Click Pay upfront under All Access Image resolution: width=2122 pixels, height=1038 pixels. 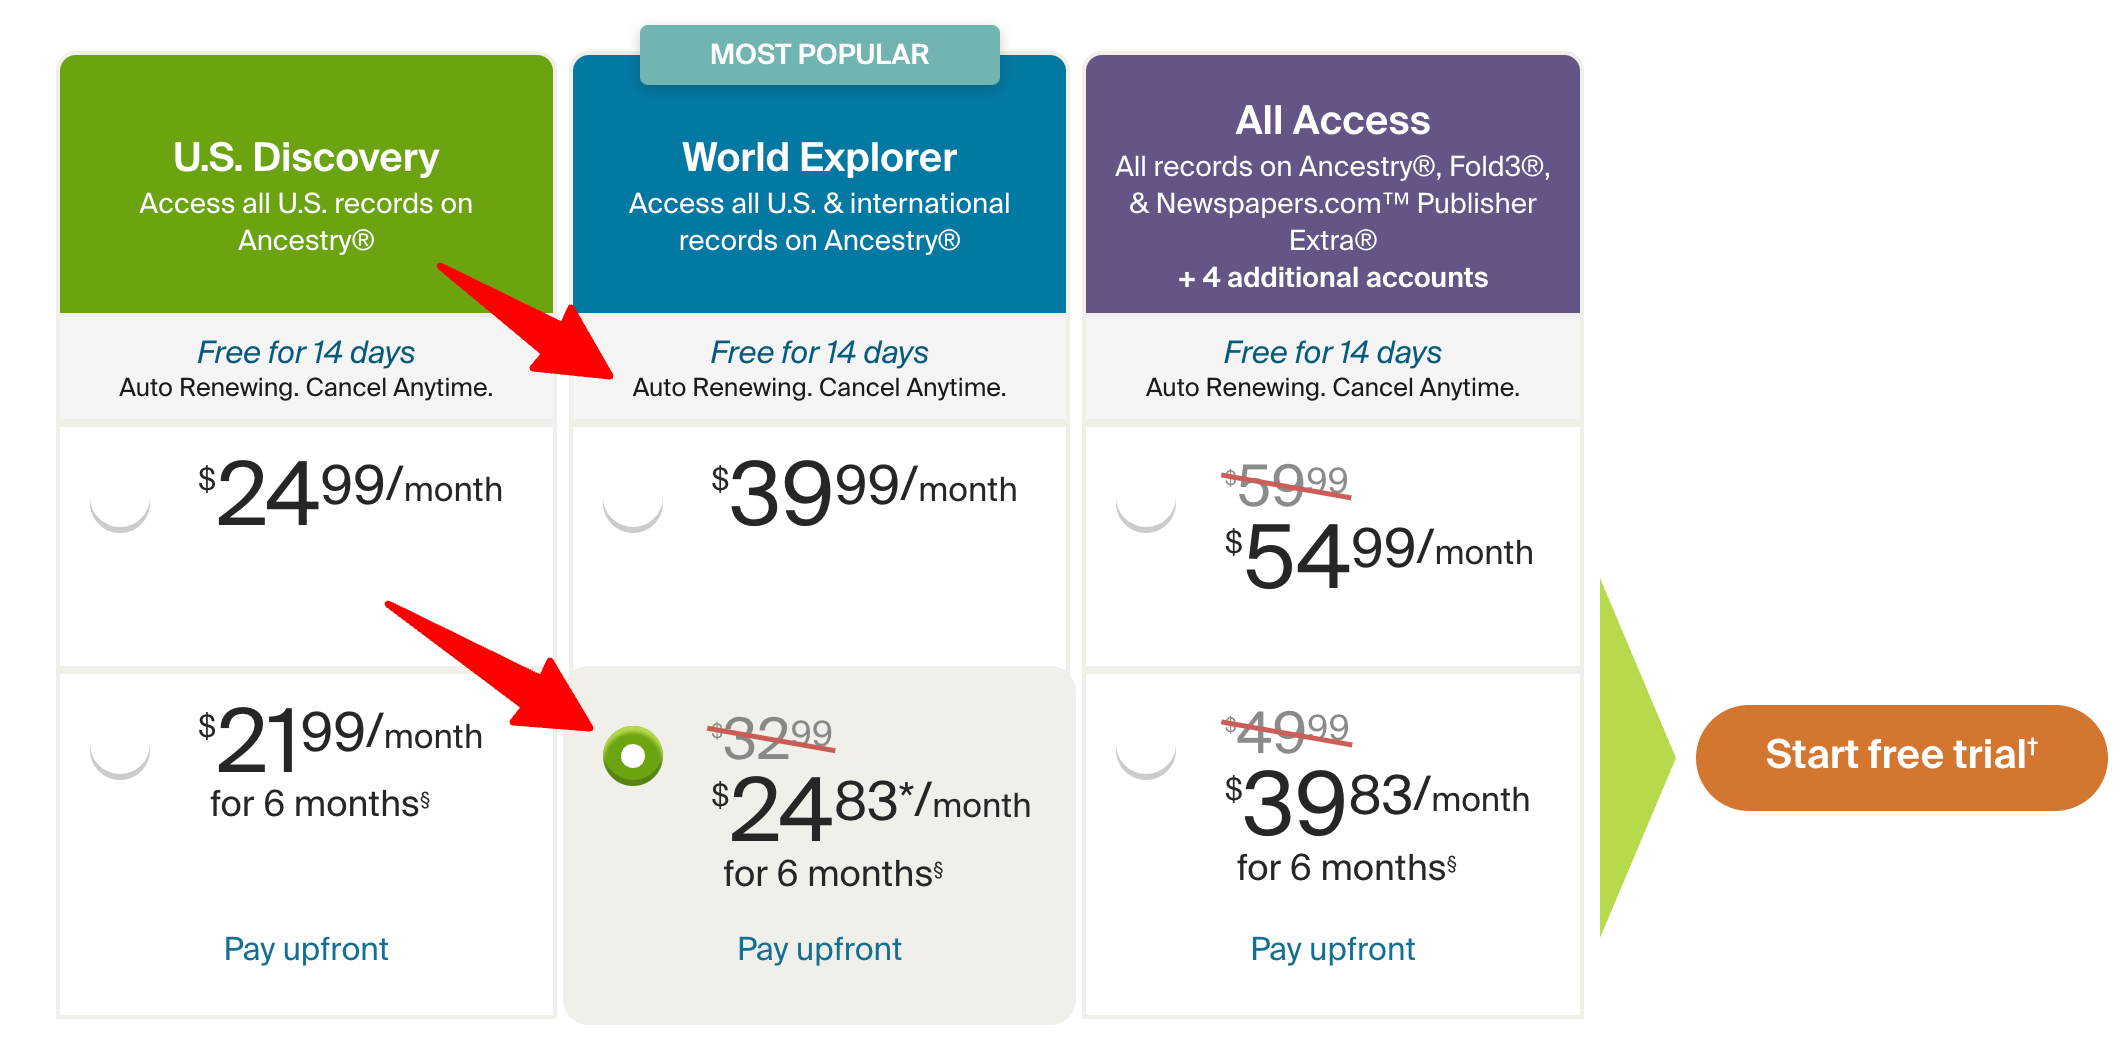[x=1333, y=948]
